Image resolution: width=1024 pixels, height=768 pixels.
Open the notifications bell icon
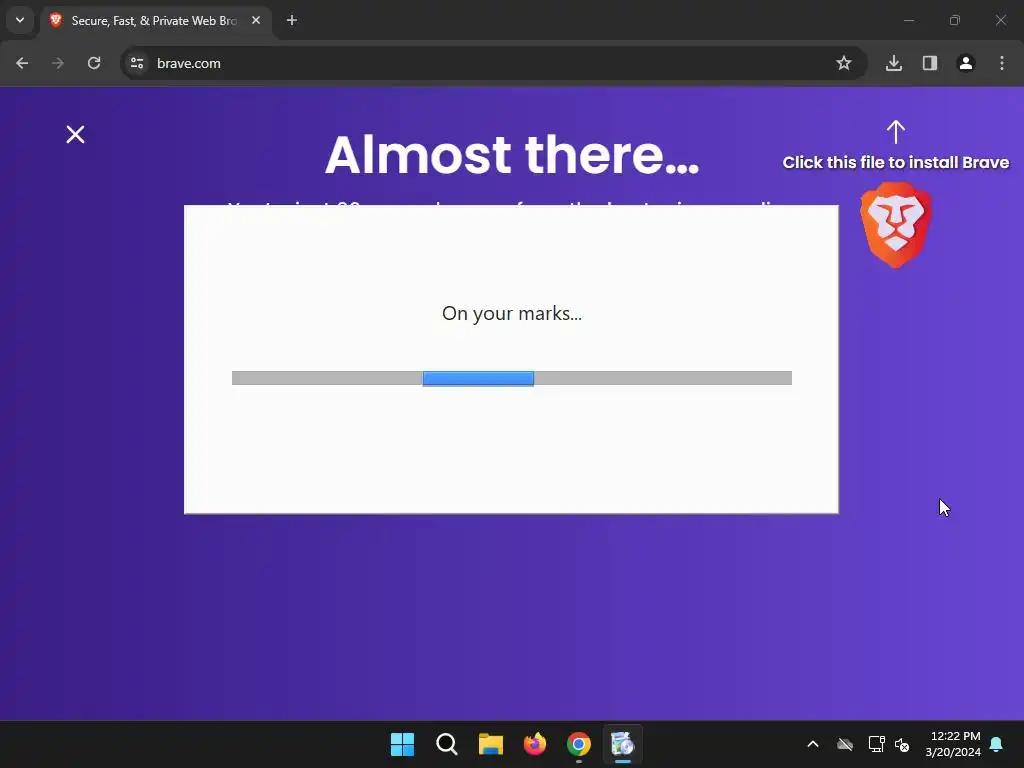pyautogui.click(x=997, y=744)
